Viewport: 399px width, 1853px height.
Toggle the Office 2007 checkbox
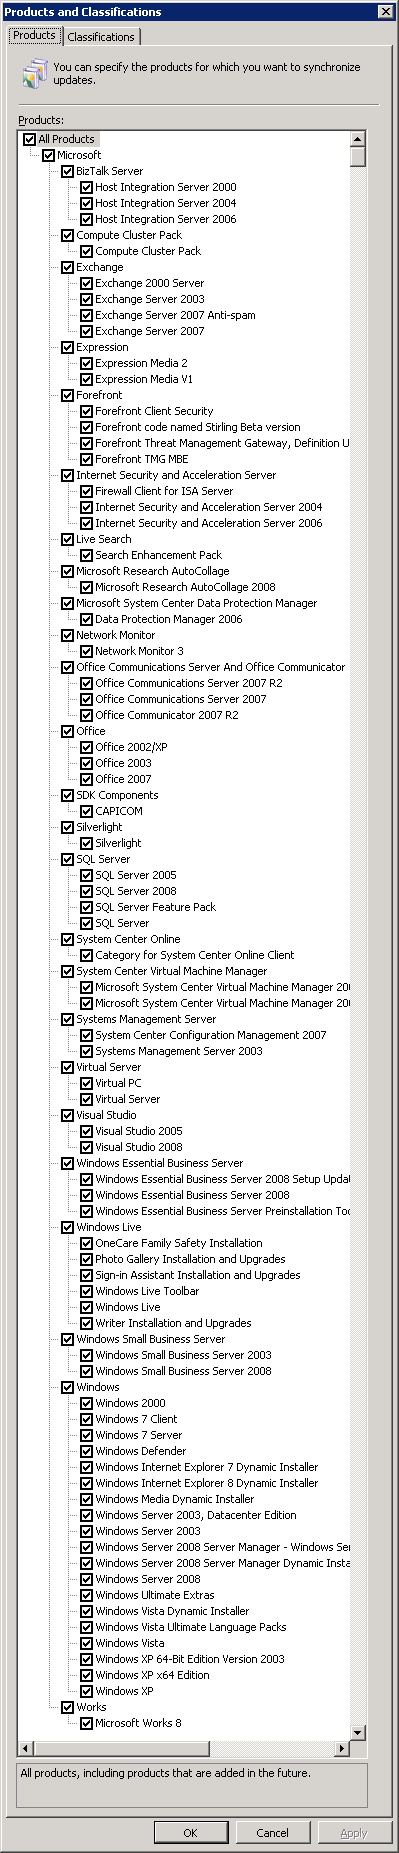pyautogui.click(x=86, y=779)
